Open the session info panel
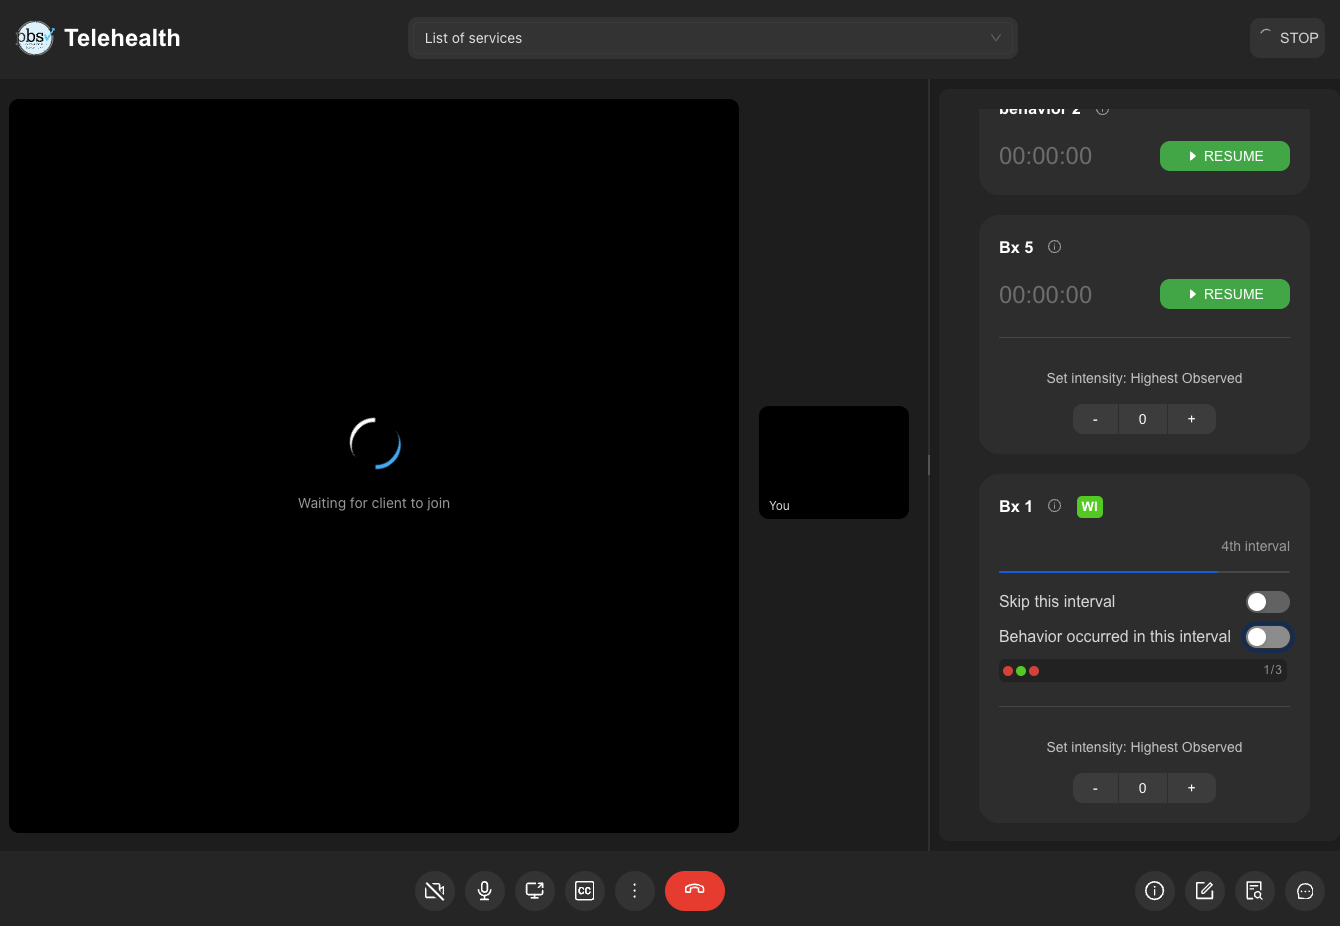The height and width of the screenshot is (926, 1340). point(1154,891)
